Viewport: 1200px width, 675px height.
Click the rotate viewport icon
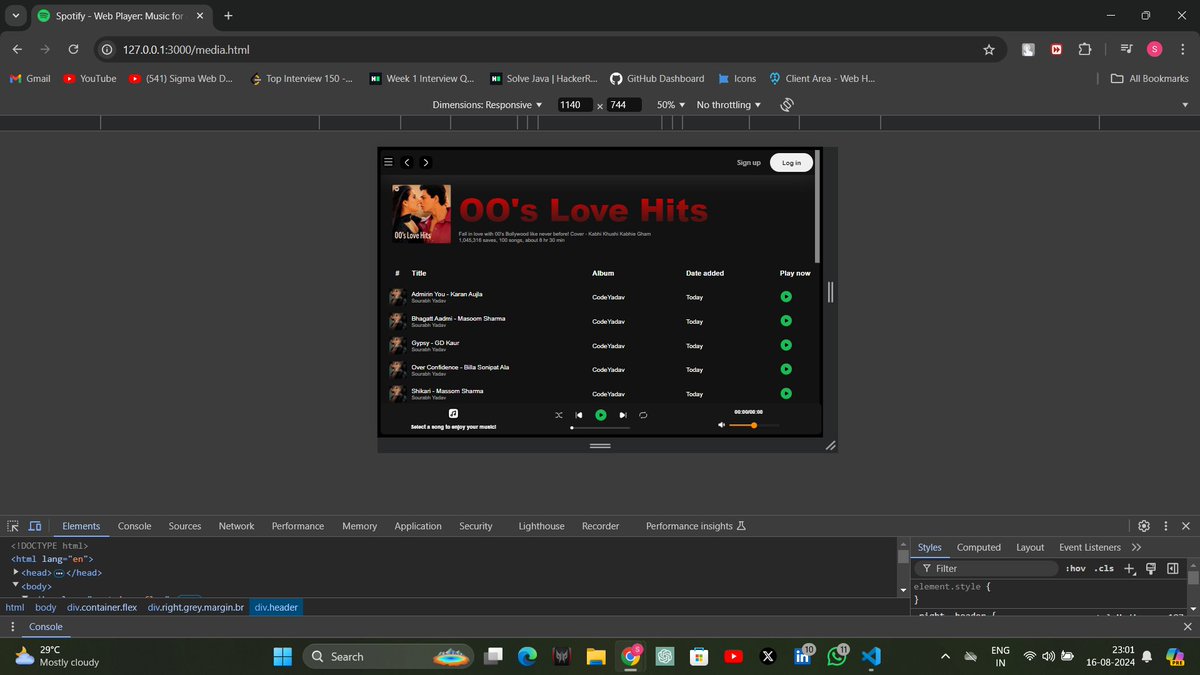787,105
